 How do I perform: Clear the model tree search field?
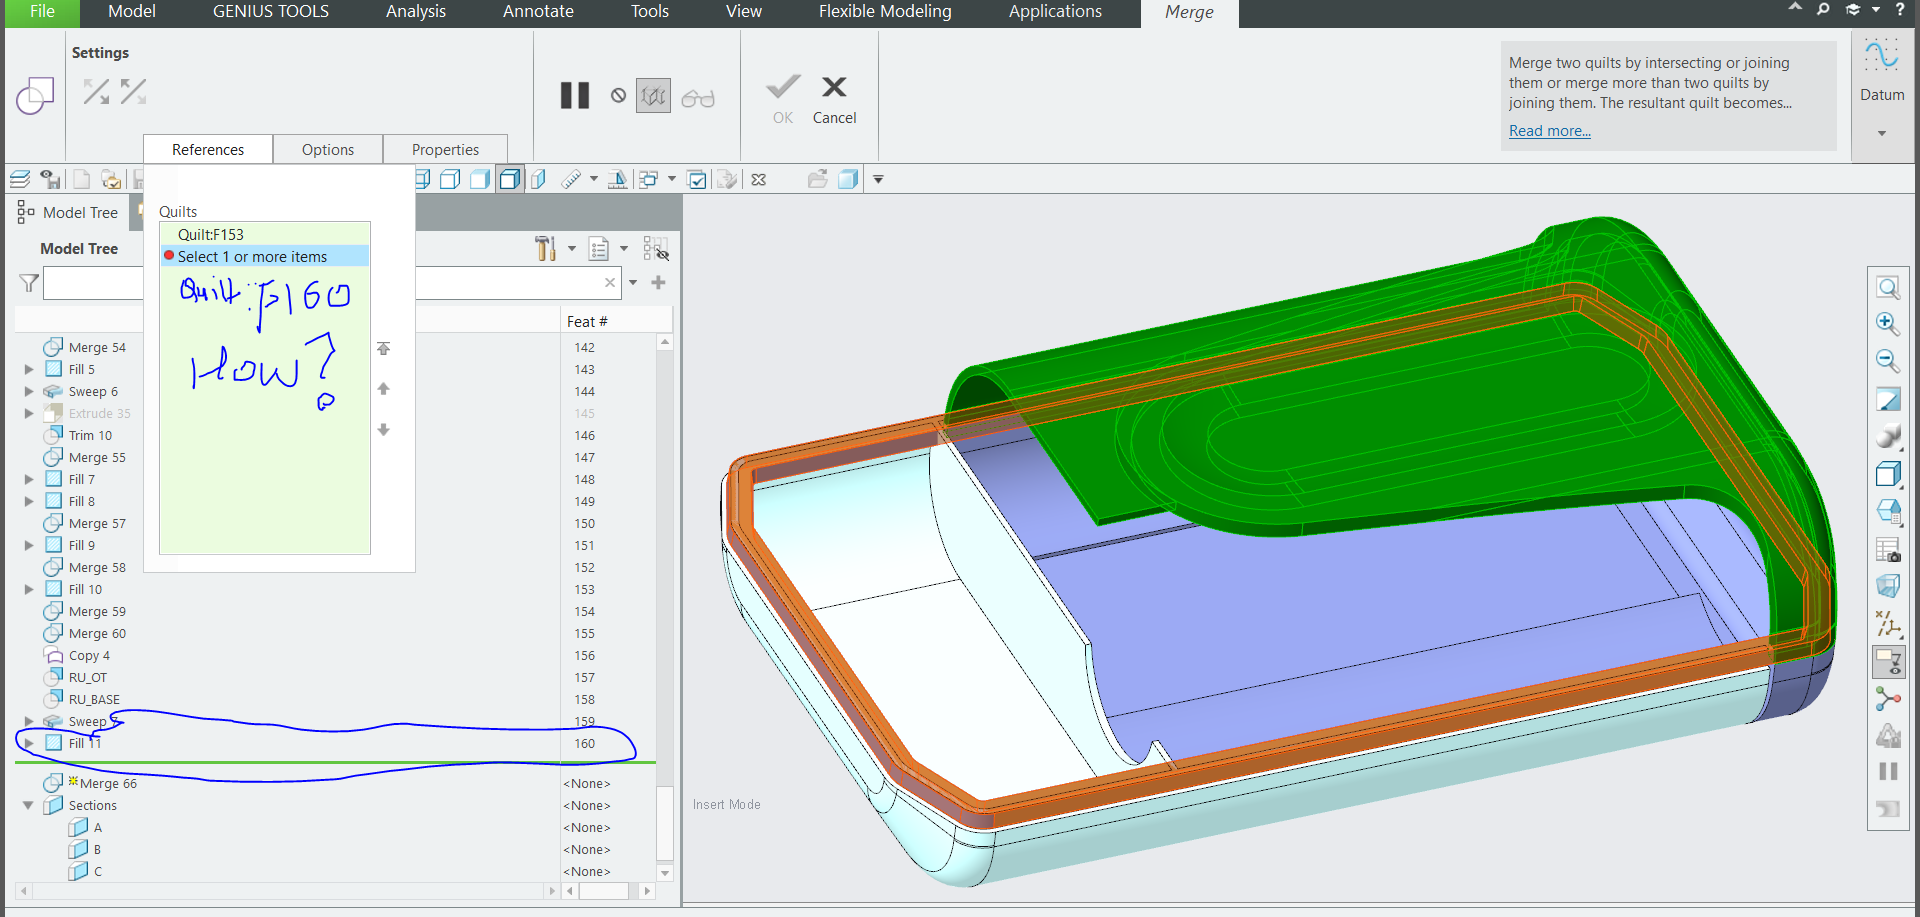tap(610, 283)
